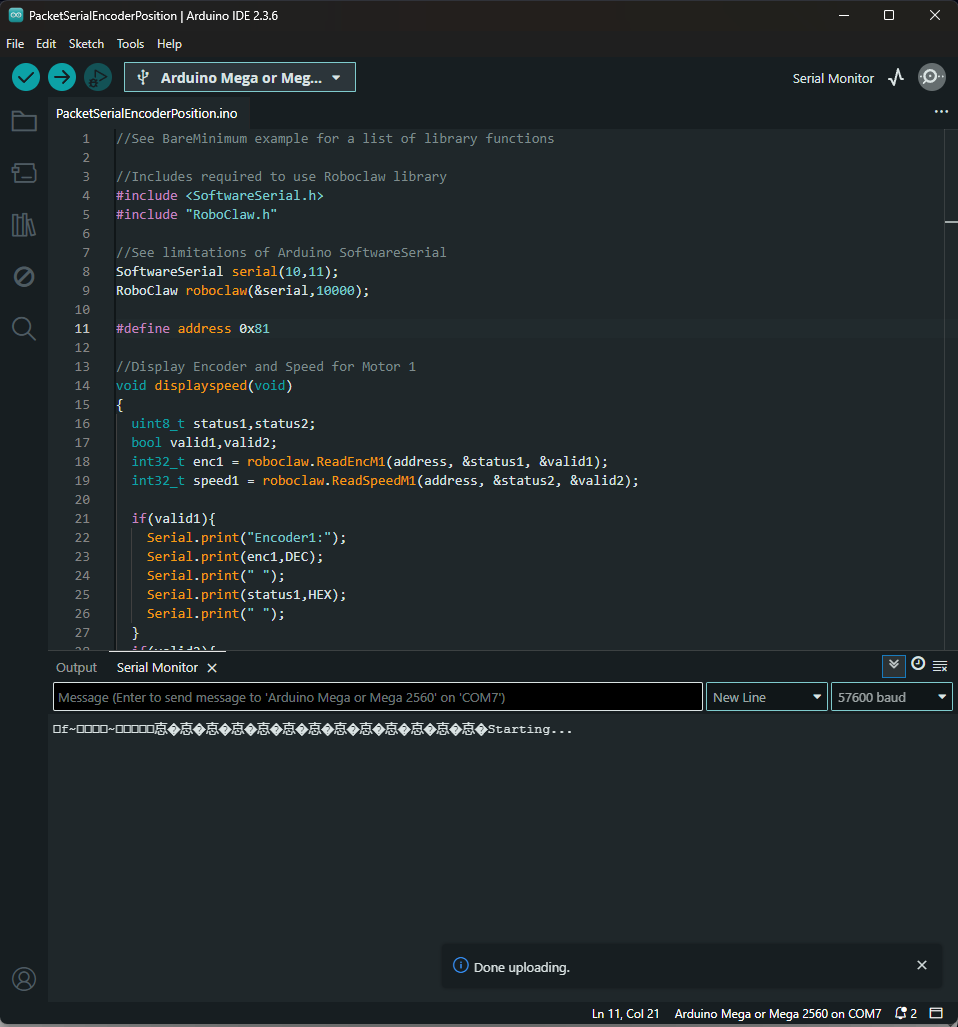This screenshot has width=958, height=1027.
Task: Open the Sketch menu
Action: (x=86, y=44)
